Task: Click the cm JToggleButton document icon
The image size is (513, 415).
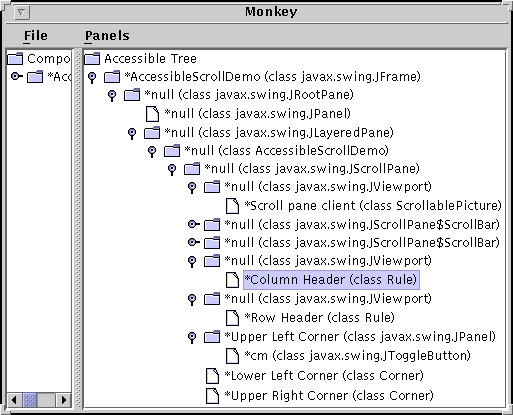Action: coord(232,356)
